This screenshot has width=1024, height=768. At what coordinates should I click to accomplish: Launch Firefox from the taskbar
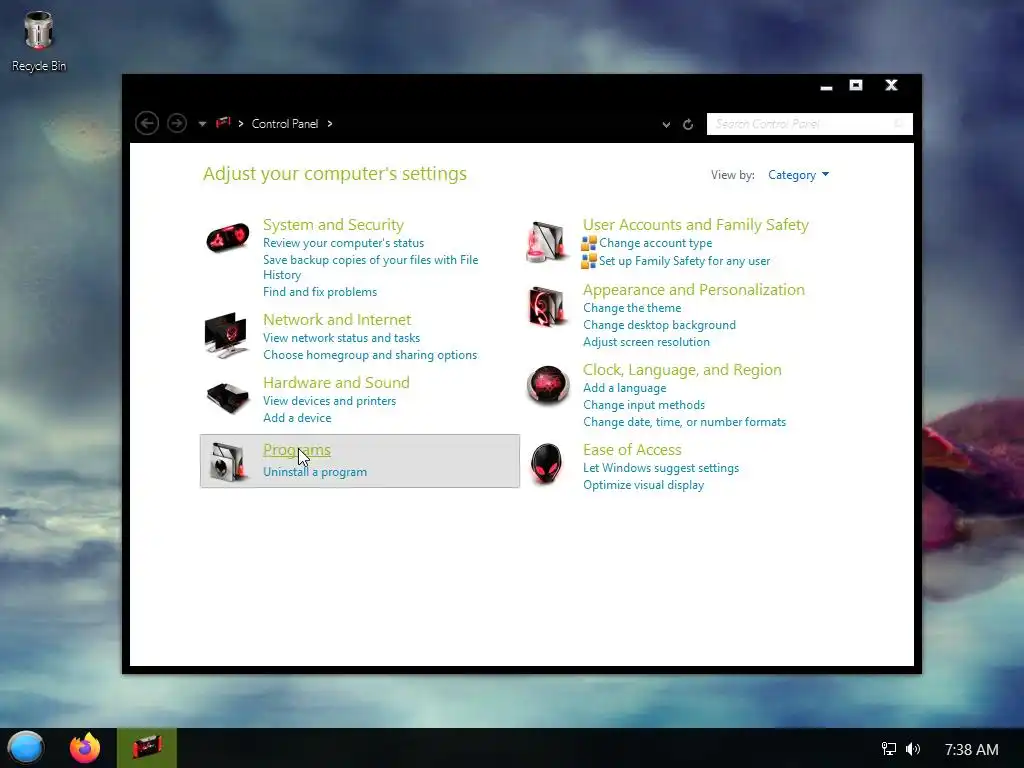[85, 748]
